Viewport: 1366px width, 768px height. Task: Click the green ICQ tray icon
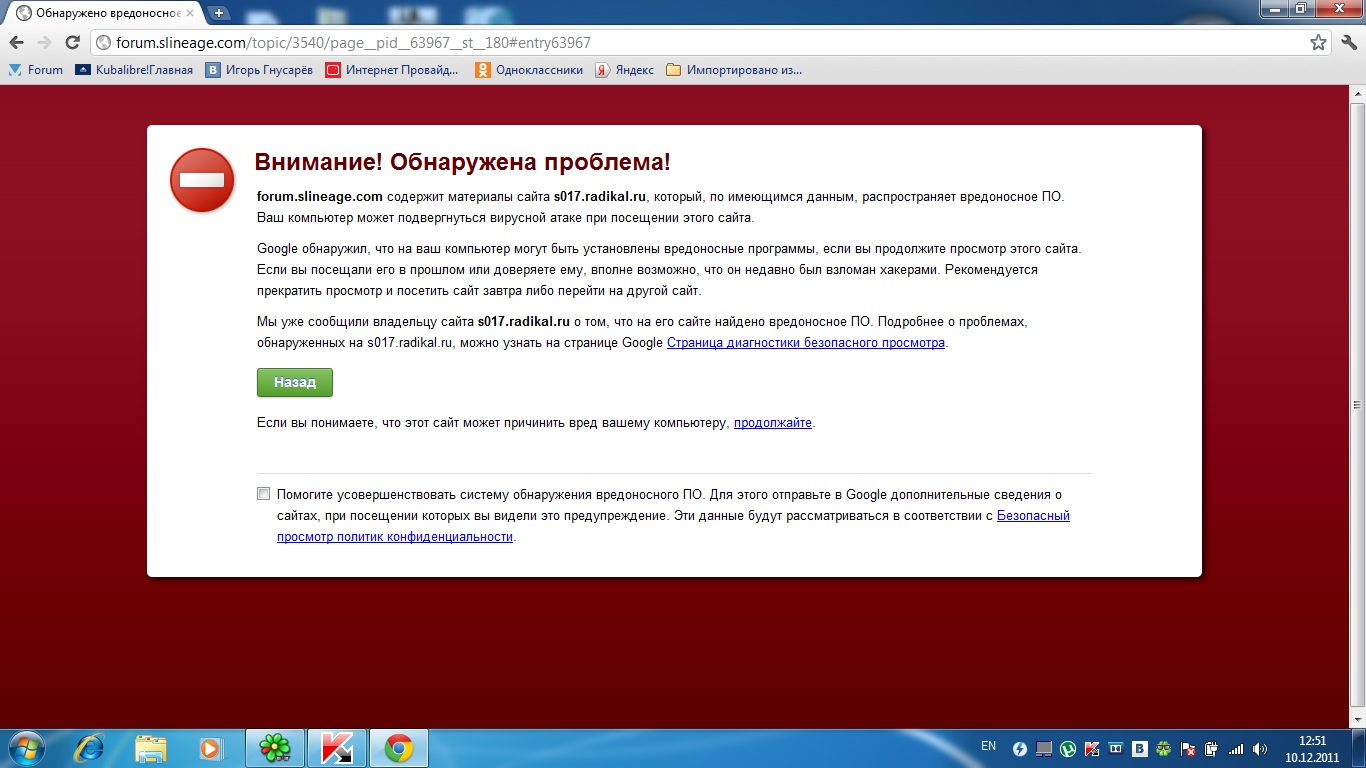pyautogui.click(x=1164, y=748)
